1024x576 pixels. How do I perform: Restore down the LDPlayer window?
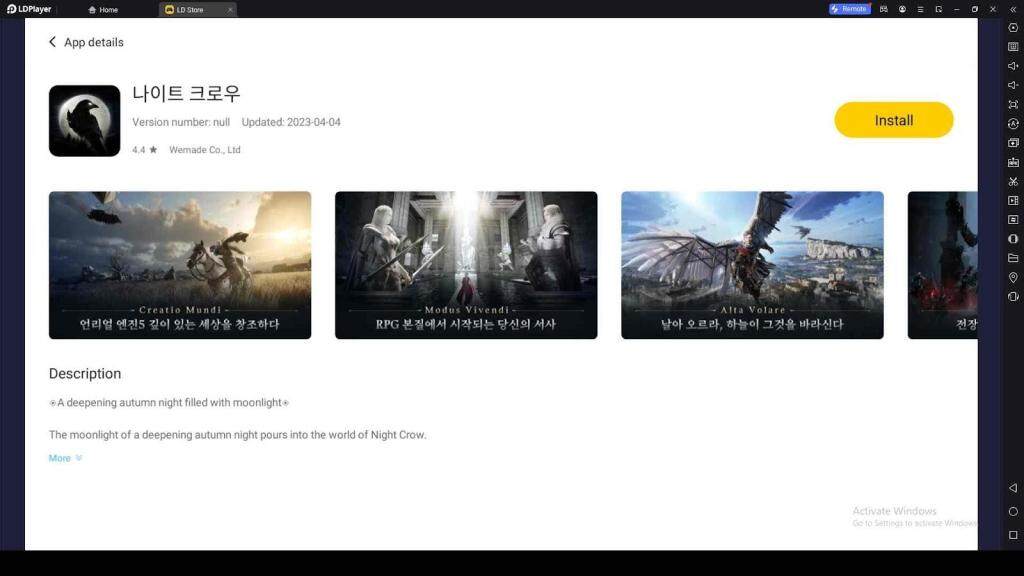[x=974, y=9]
